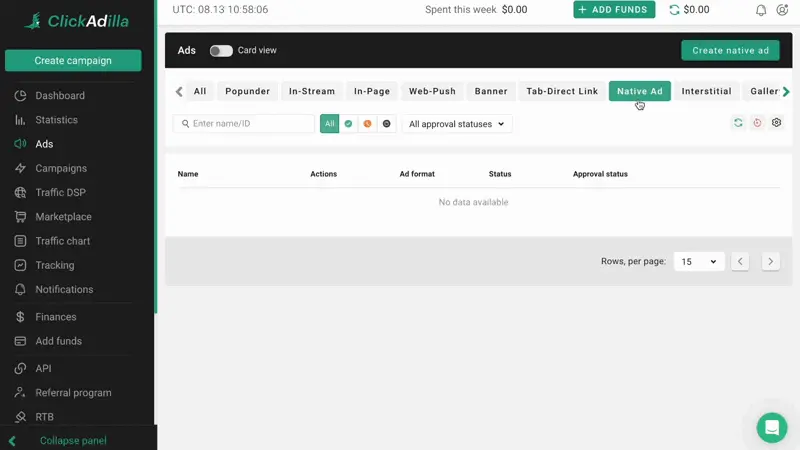The width and height of the screenshot is (800, 450).
Task: Click the Create native ad button
Action: point(730,51)
